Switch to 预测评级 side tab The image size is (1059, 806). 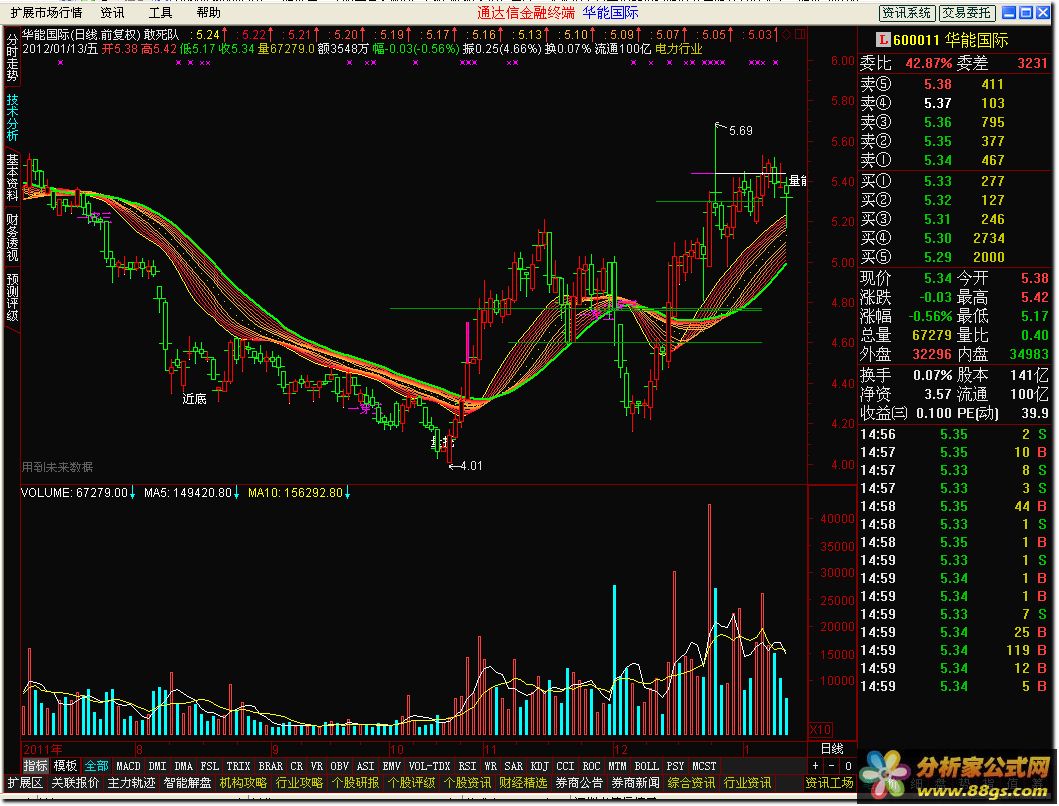pyautogui.click(x=12, y=297)
